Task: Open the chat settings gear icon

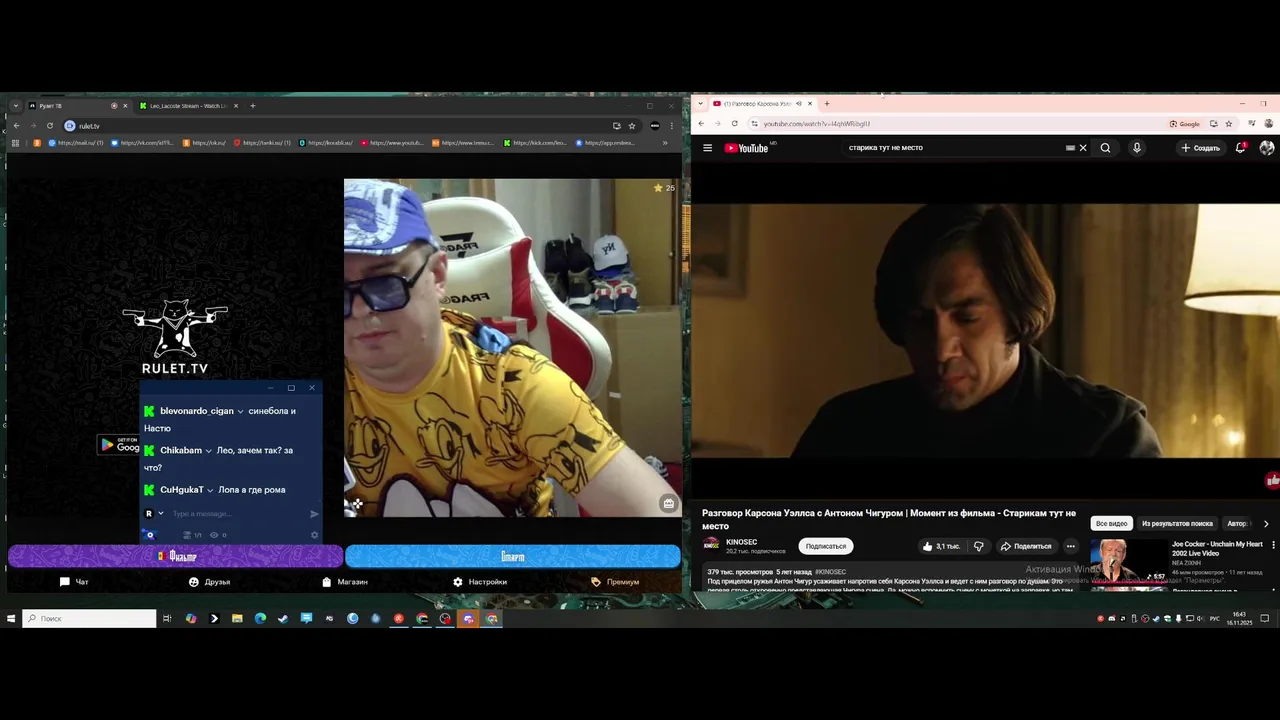Action: pyautogui.click(x=314, y=535)
